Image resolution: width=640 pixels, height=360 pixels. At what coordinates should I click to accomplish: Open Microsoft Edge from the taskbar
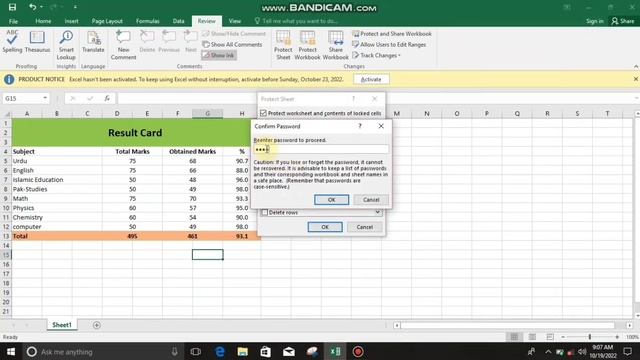click(220, 351)
